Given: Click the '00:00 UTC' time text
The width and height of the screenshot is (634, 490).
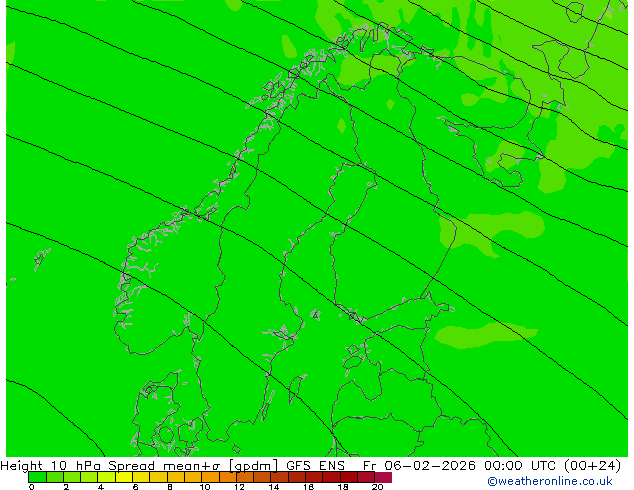Looking at the screenshot, I should click(521, 466).
